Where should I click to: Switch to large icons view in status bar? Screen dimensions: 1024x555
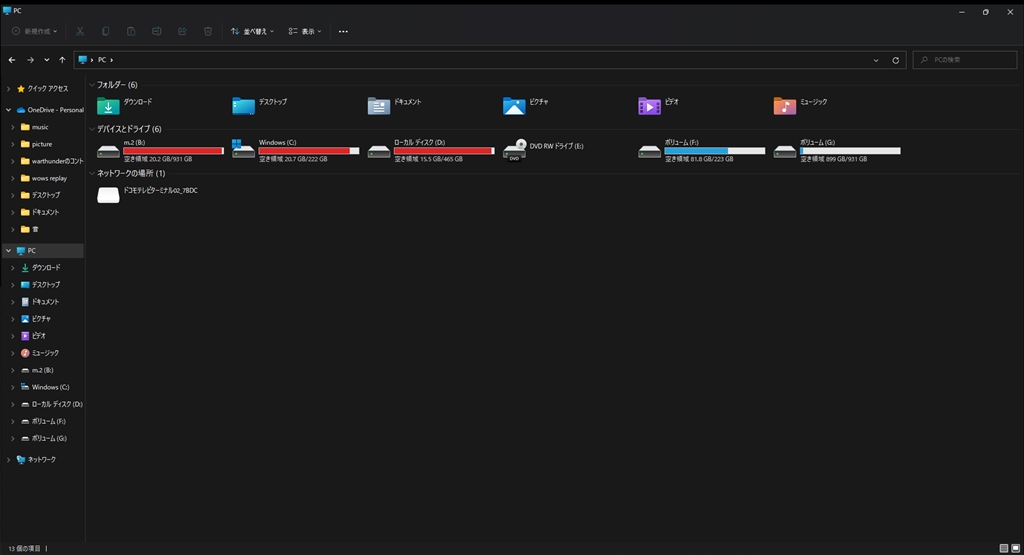pyautogui.click(x=1016, y=548)
